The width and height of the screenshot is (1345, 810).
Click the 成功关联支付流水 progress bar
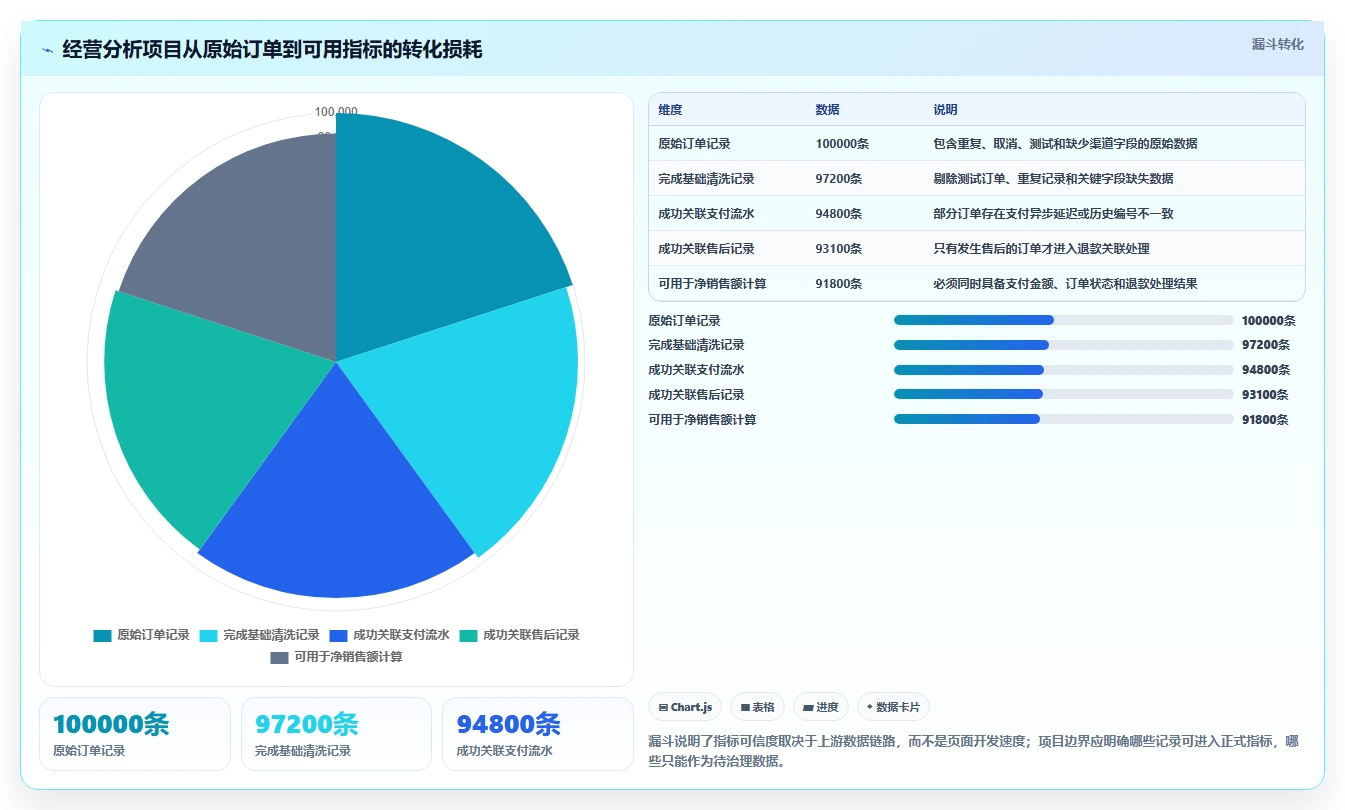1063,370
